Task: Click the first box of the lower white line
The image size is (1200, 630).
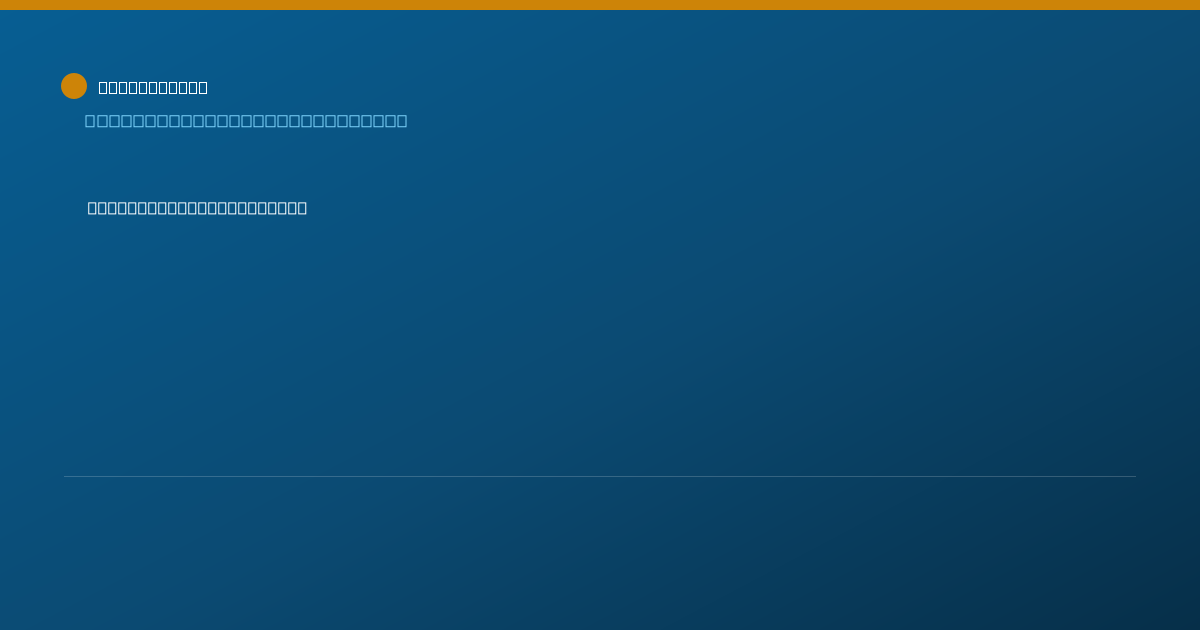Action: (x=93, y=208)
